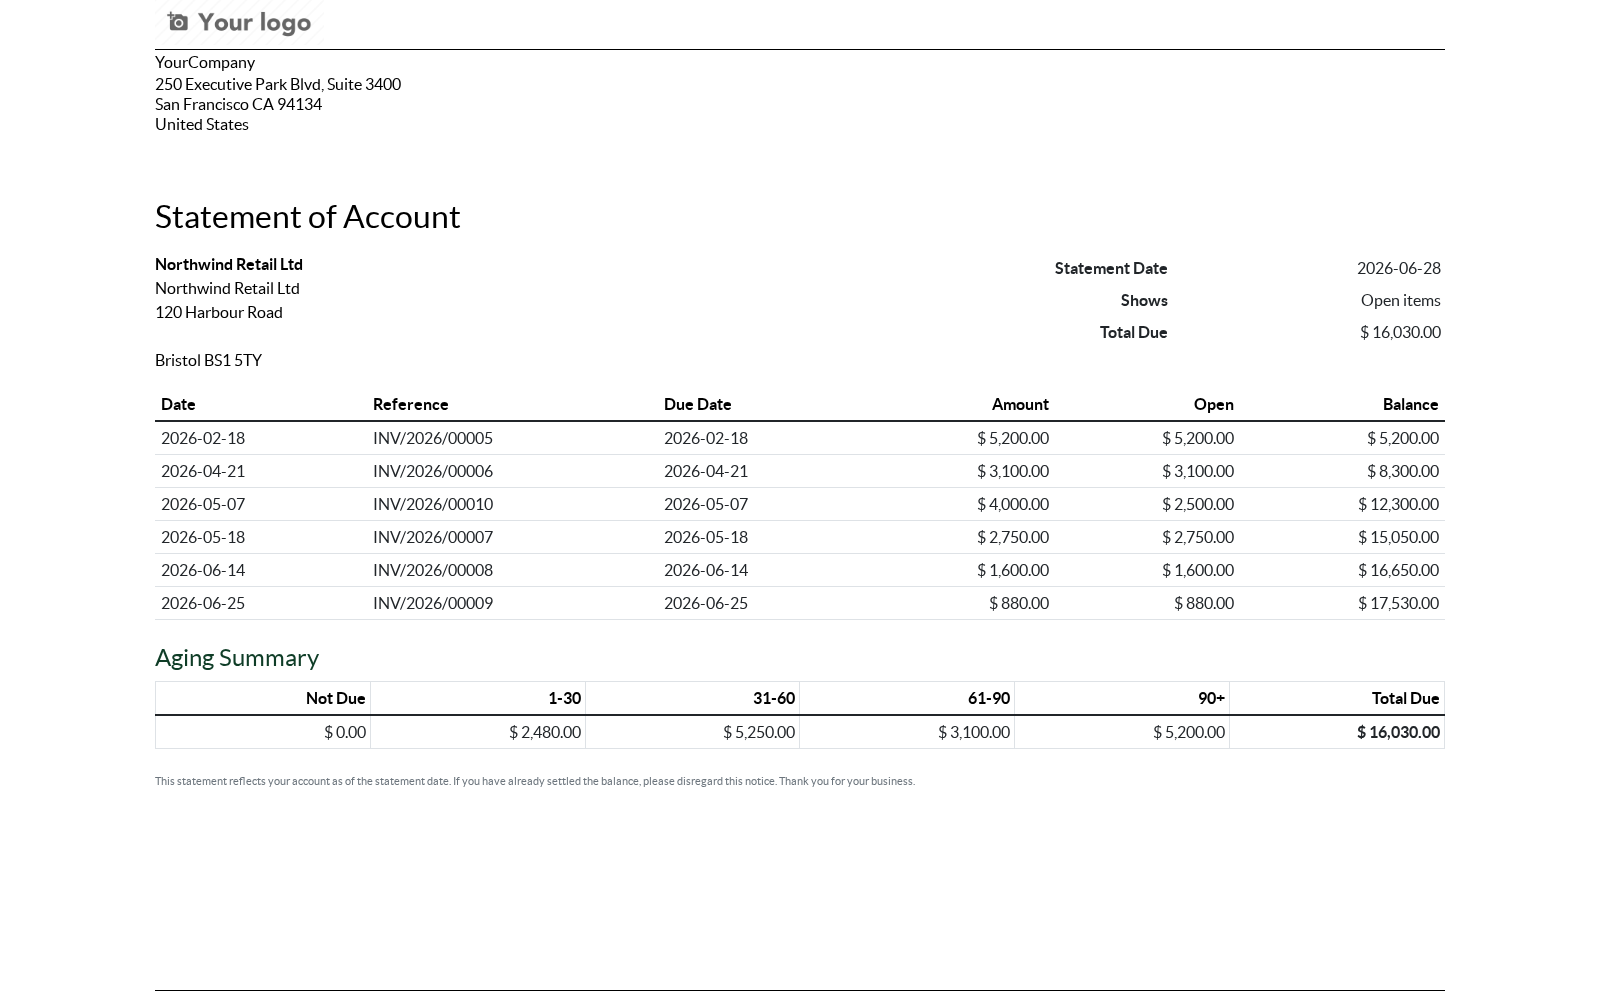Click the Not Due value $ 0.00
This screenshot has width=1600, height=1000.
click(x=345, y=732)
